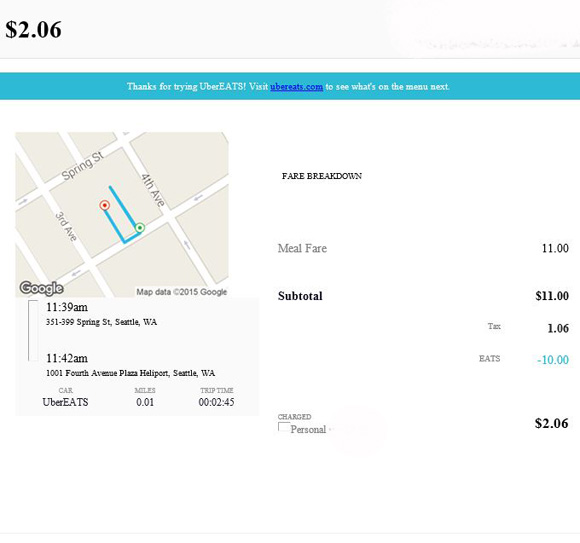
Task: Click the 00:02:45 trip time value
Action: coord(216,402)
